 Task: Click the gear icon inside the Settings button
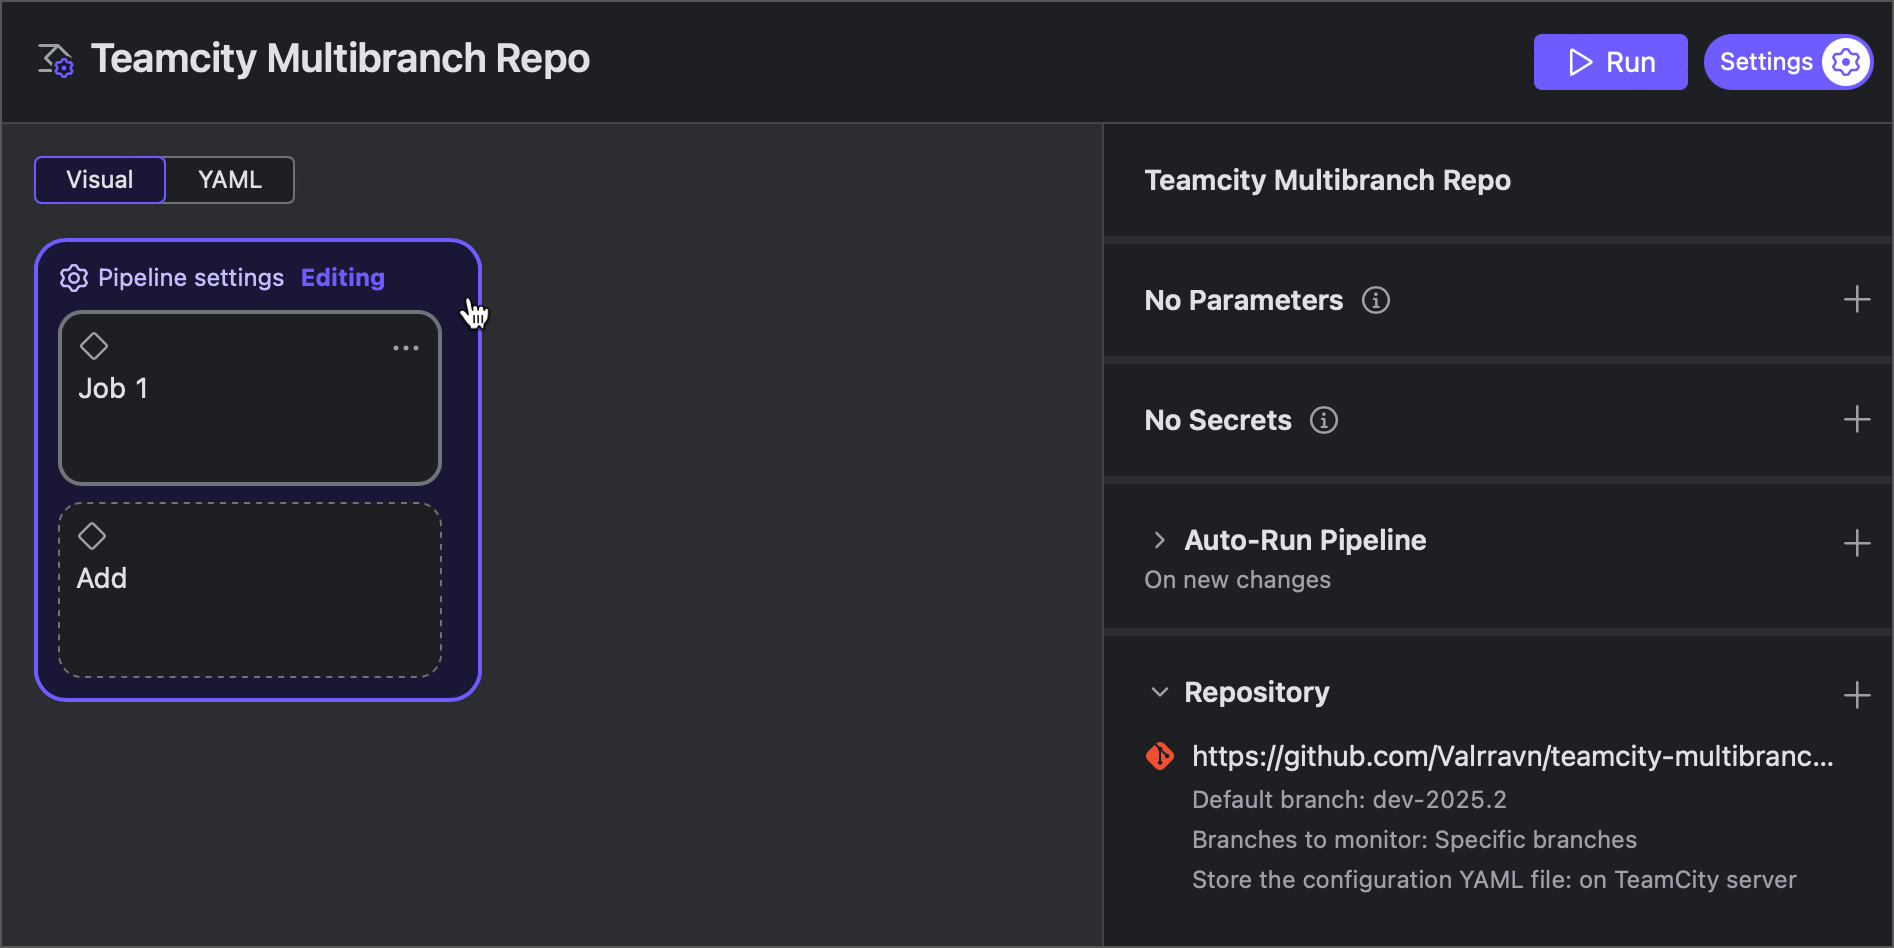(1845, 61)
